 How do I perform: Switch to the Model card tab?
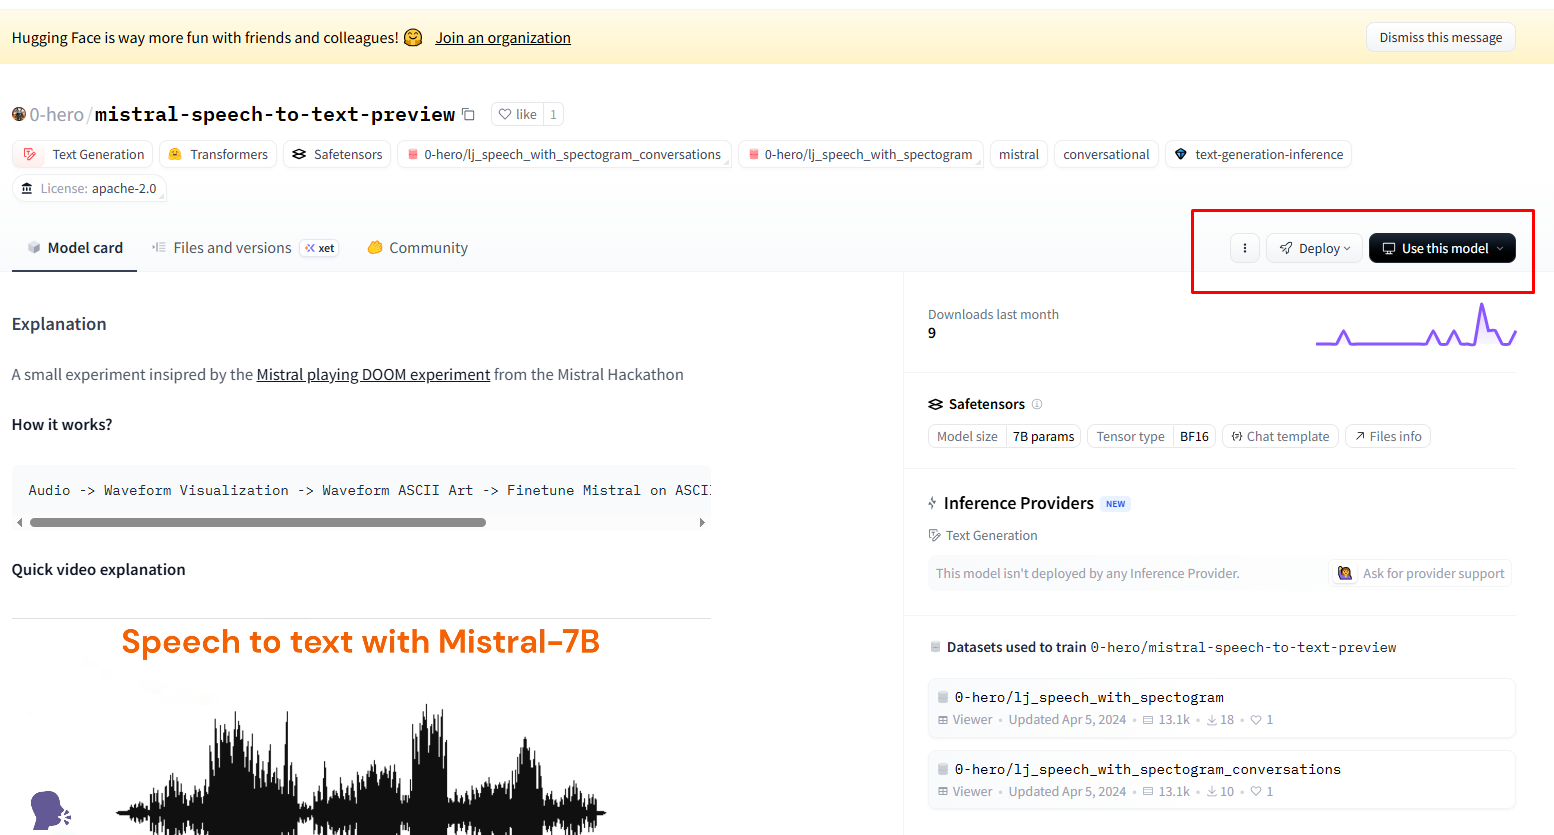coord(75,248)
